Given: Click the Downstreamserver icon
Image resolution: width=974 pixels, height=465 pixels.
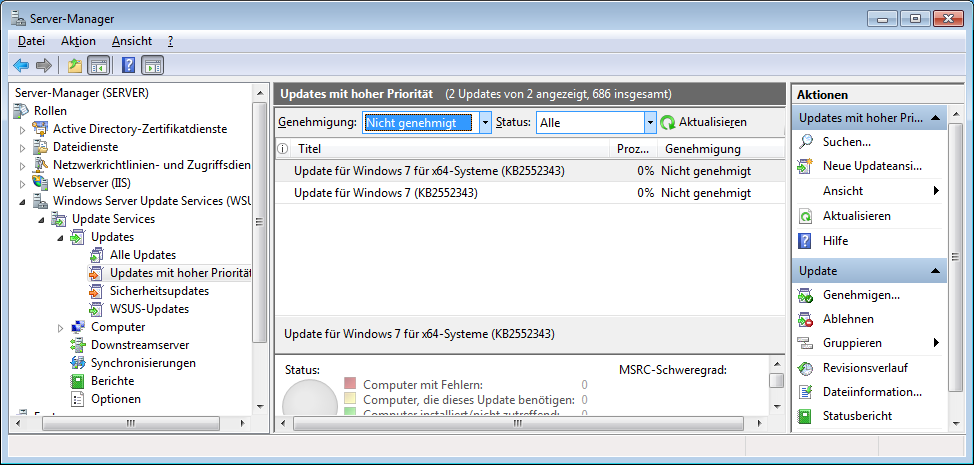Looking at the screenshot, I should click(78, 345).
